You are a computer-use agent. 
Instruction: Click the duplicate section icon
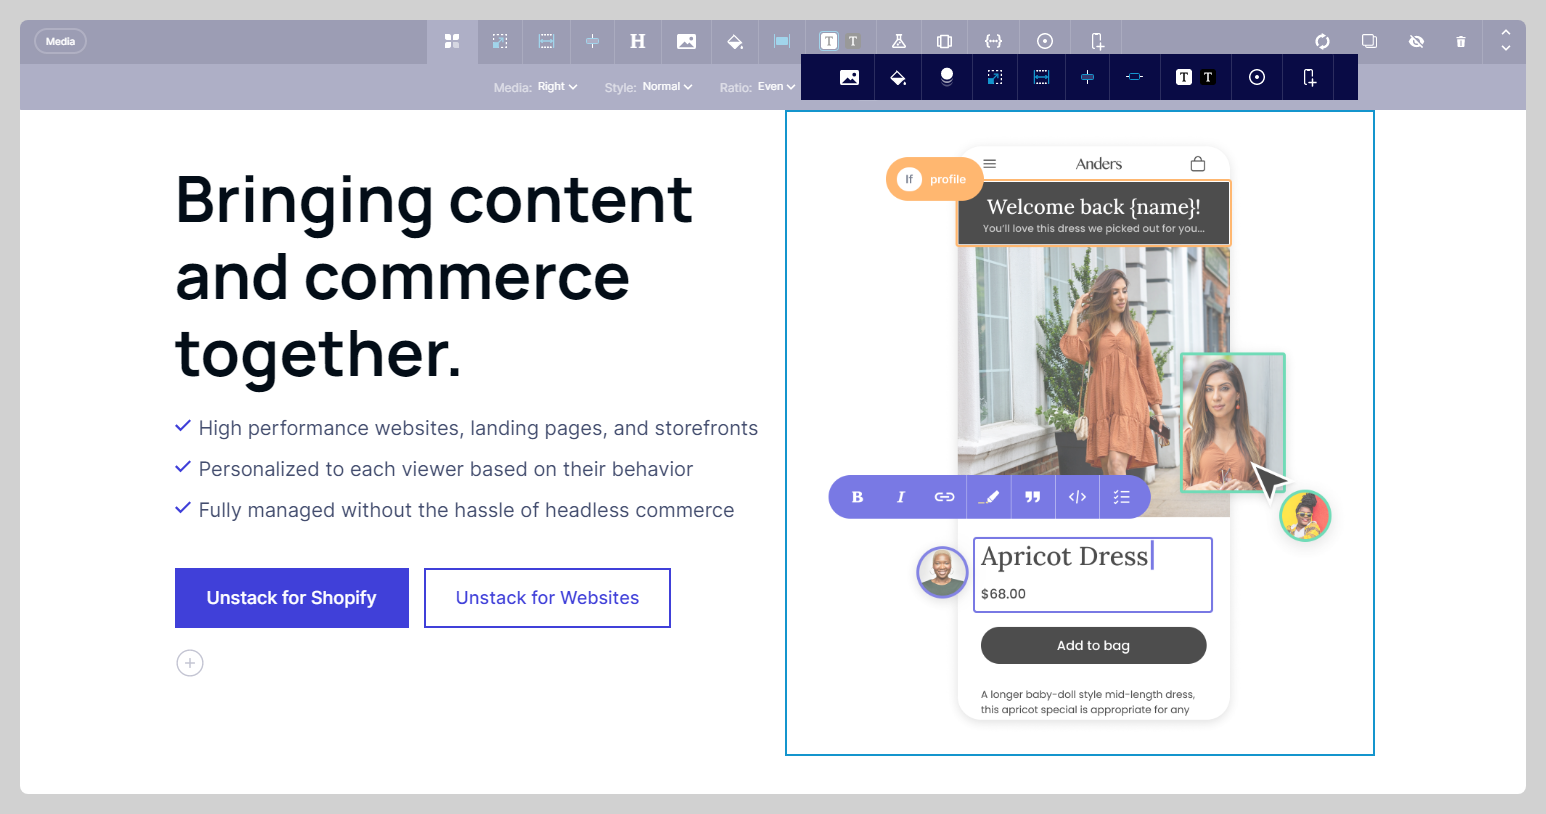click(1369, 41)
